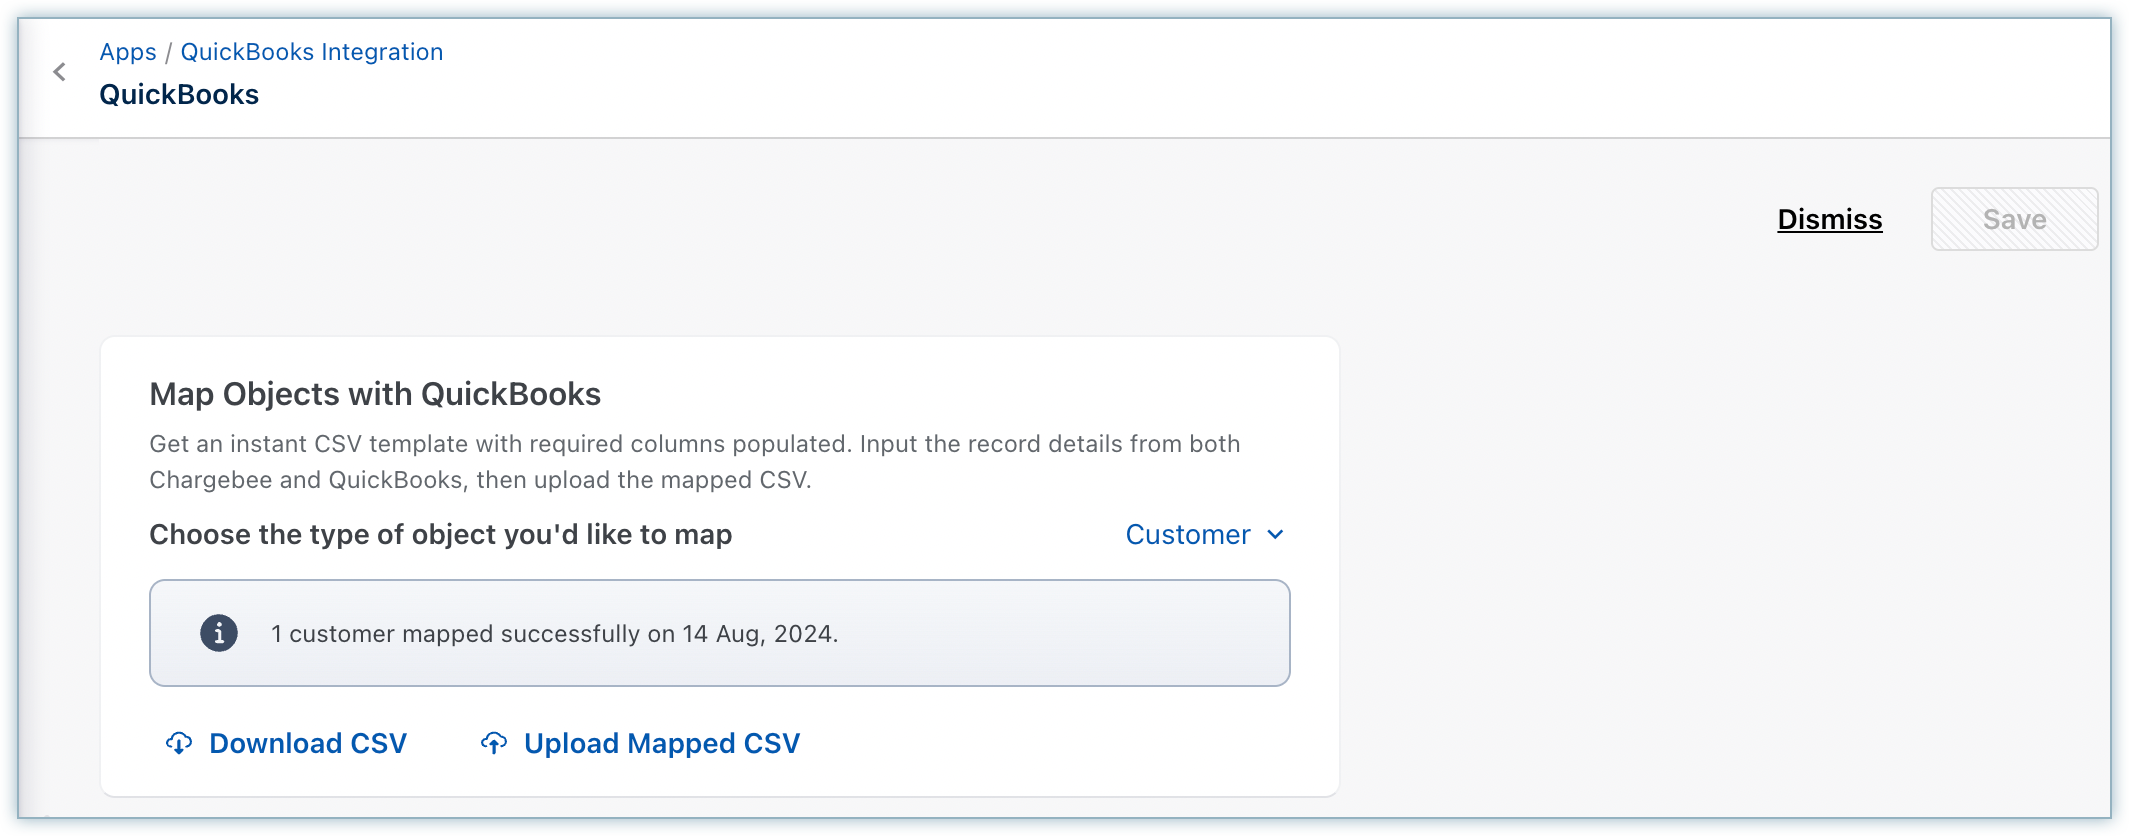
Task: Click the Dismiss link
Action: (x=1829, y=219)
